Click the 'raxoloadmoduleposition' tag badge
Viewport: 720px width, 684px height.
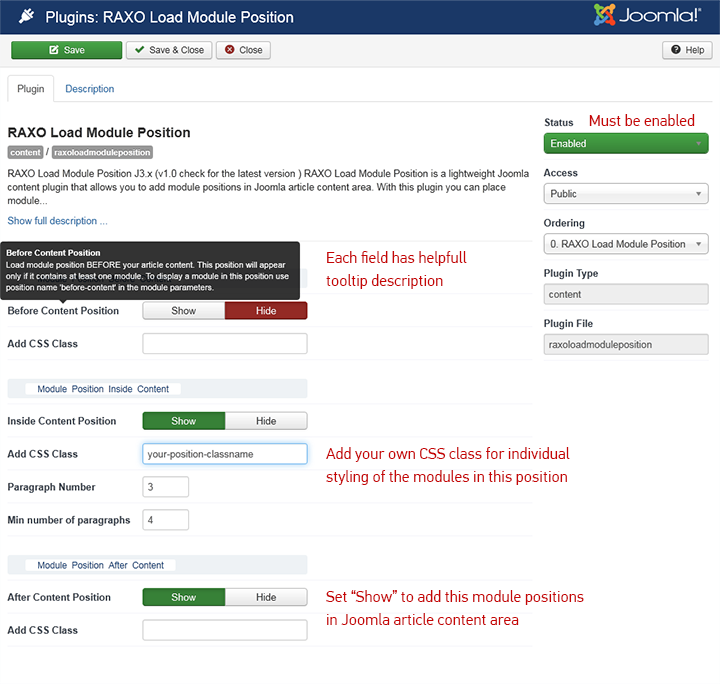click(102, 152)
